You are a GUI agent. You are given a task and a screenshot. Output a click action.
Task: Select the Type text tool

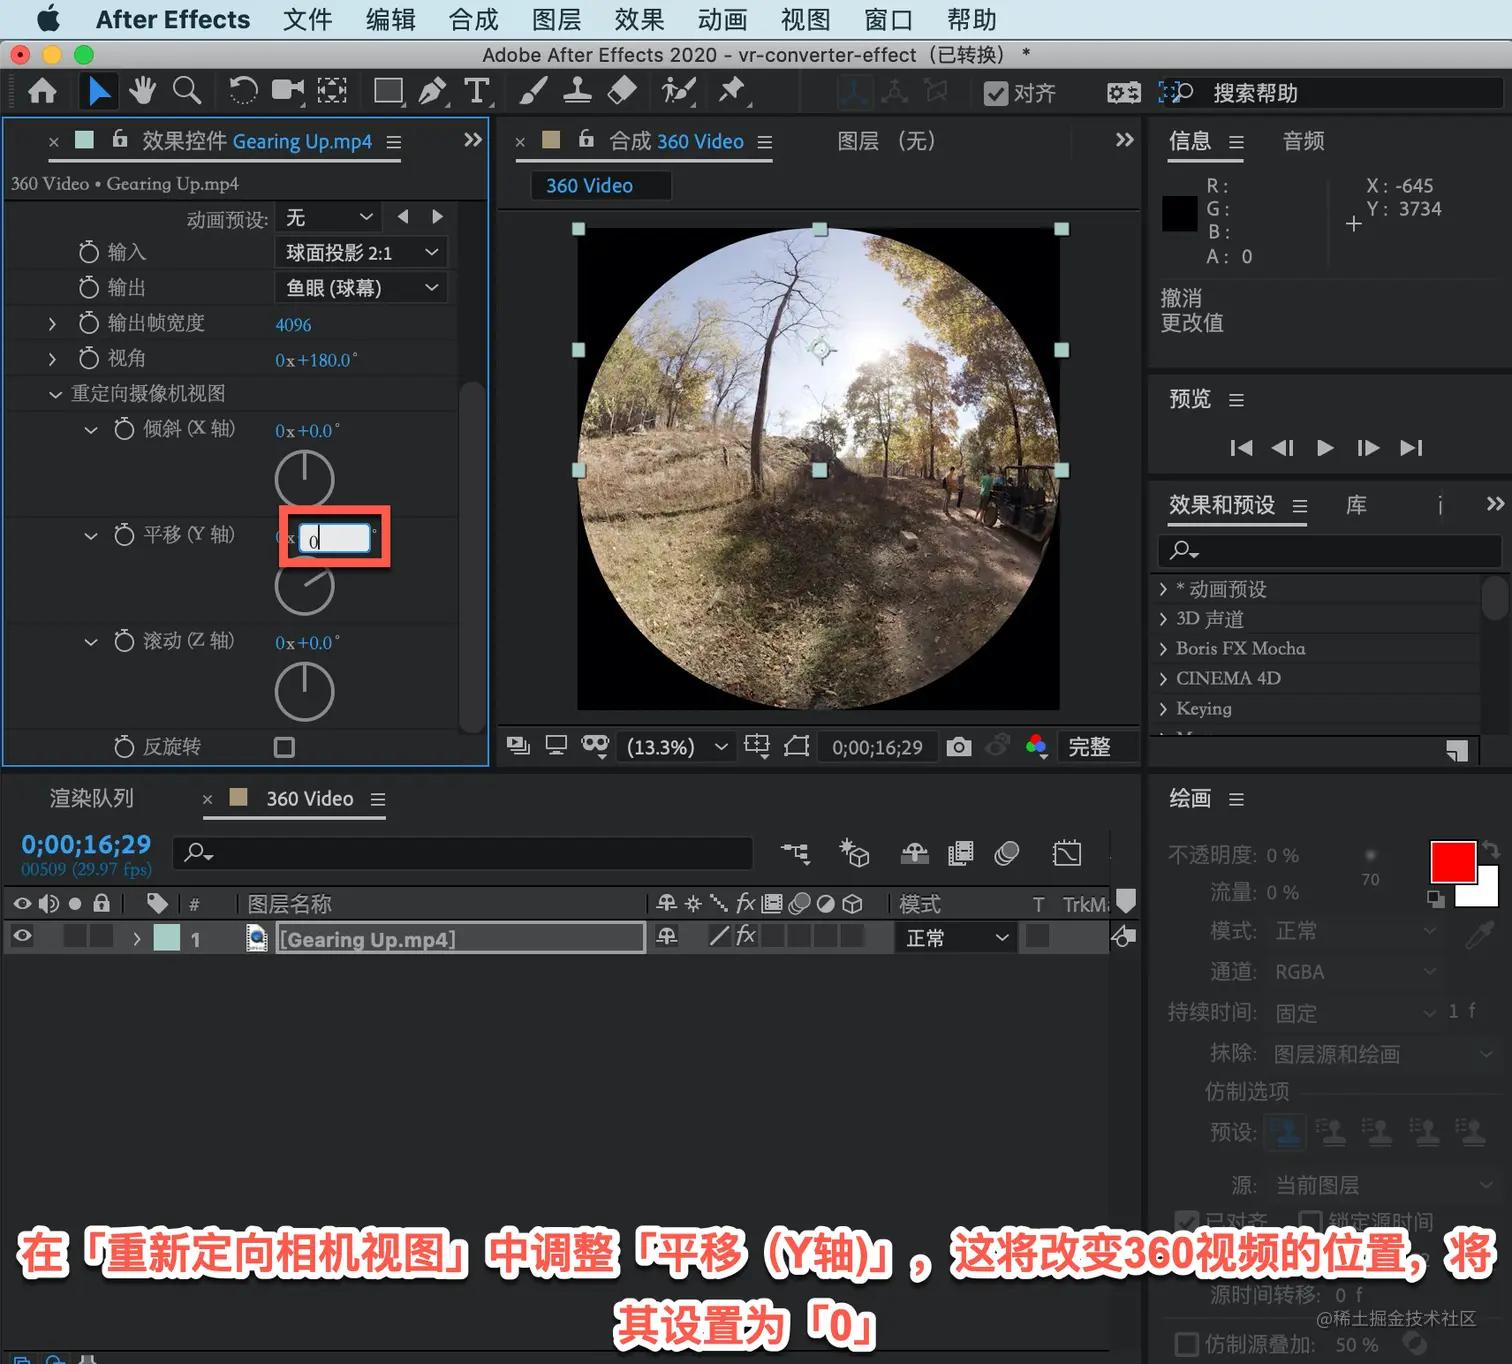pyautogui.click(x=477, y=91)
